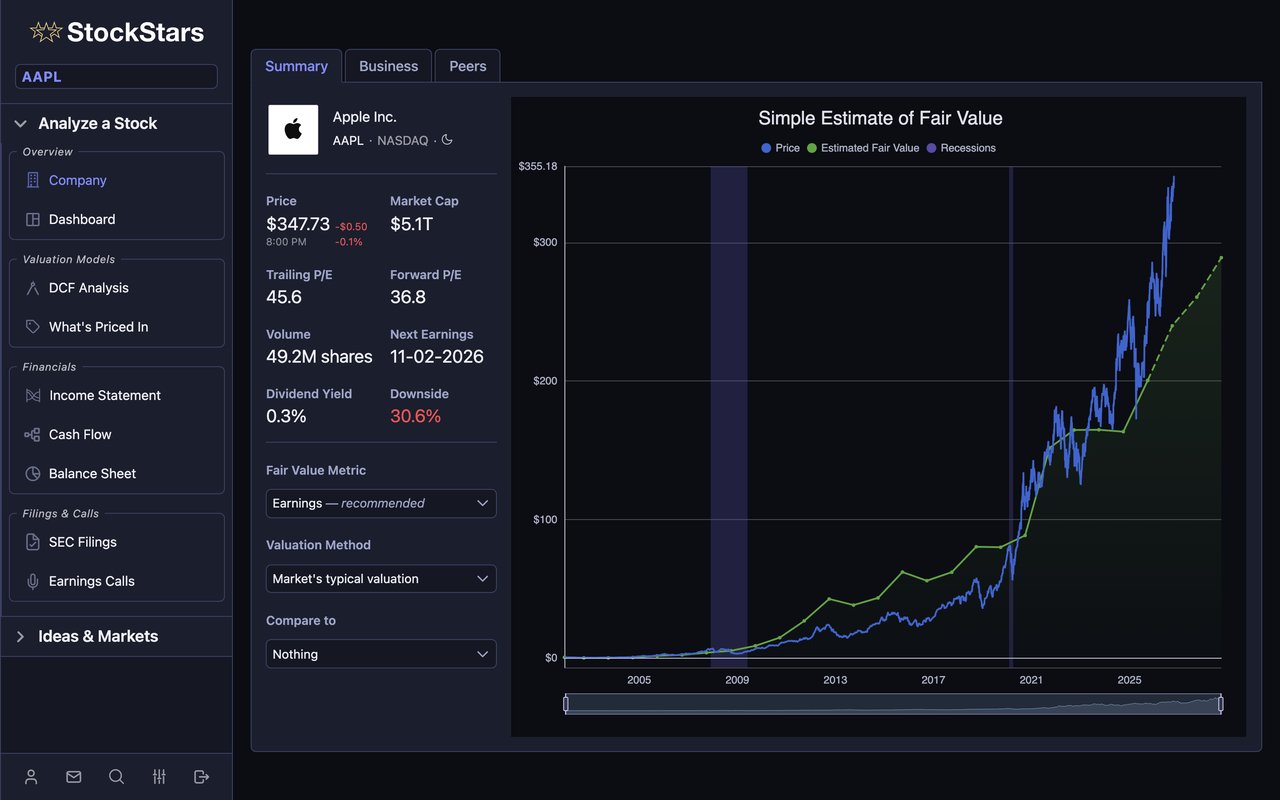Open the Company page link
This screenshot has width=1280, height=800.
point(77,180)
